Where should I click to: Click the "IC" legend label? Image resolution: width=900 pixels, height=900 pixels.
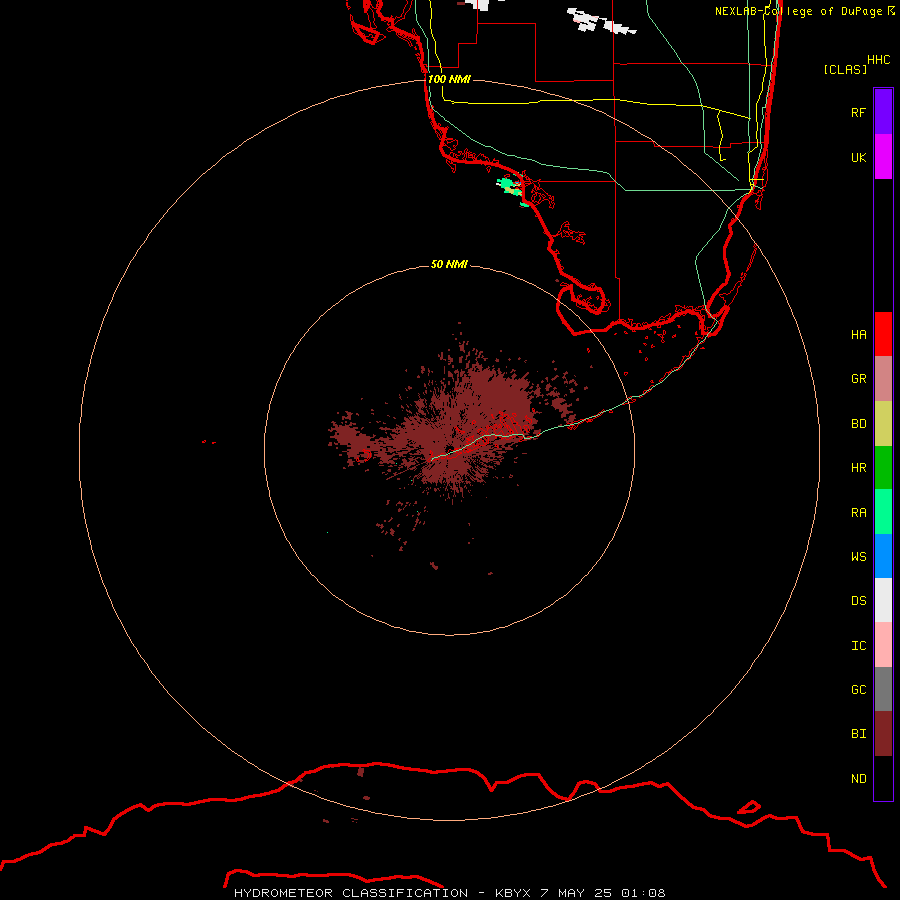click(x=858, y=646)
